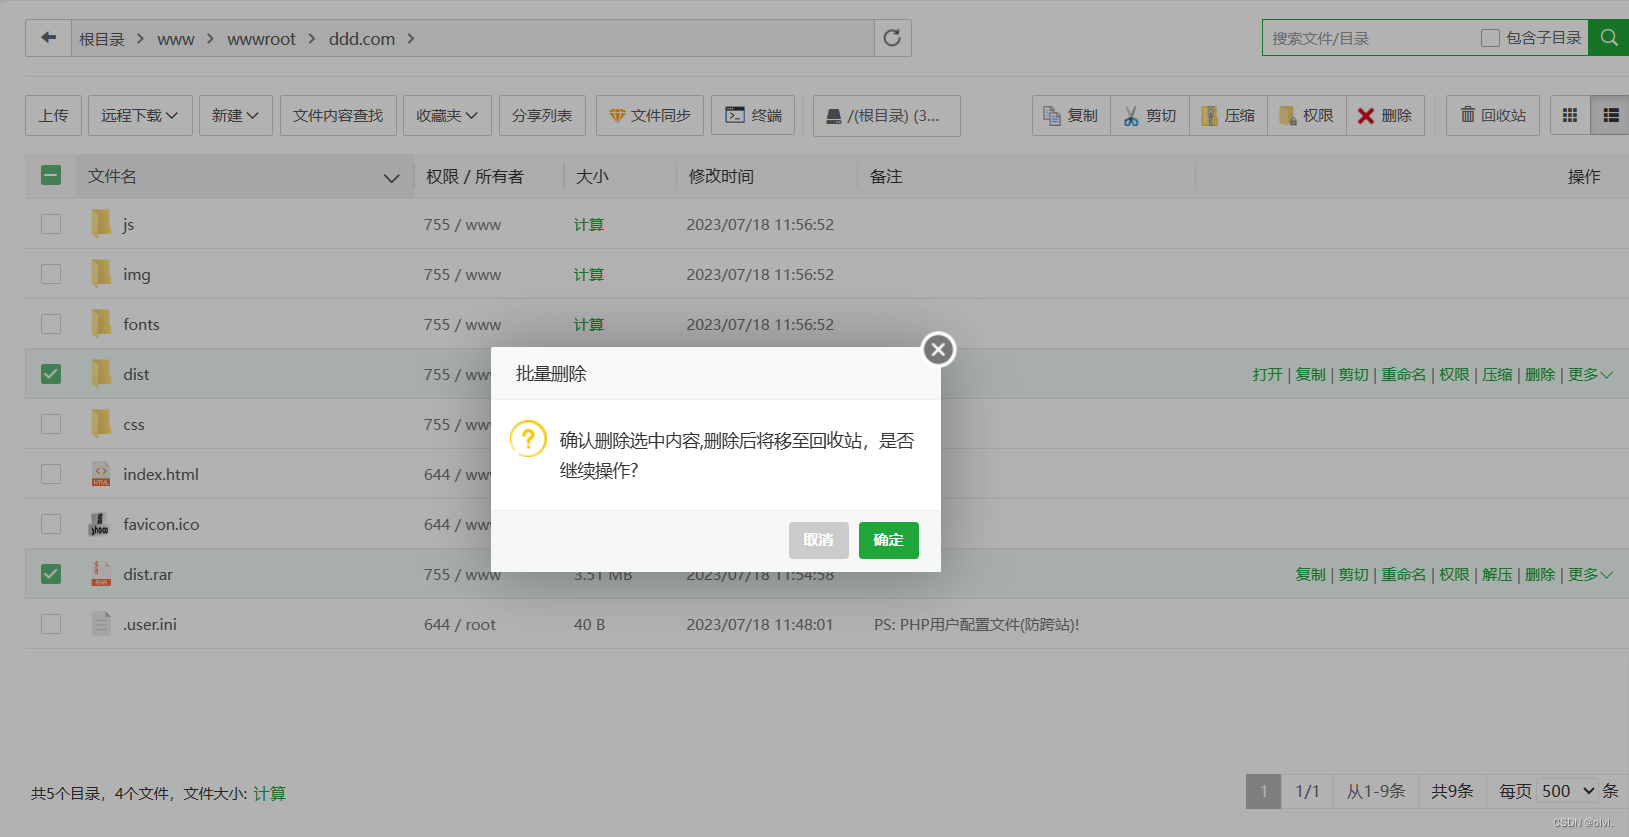Check the js folder checkbox
The width and height of the screenshot is (1629, 837).
pos(51,224)
